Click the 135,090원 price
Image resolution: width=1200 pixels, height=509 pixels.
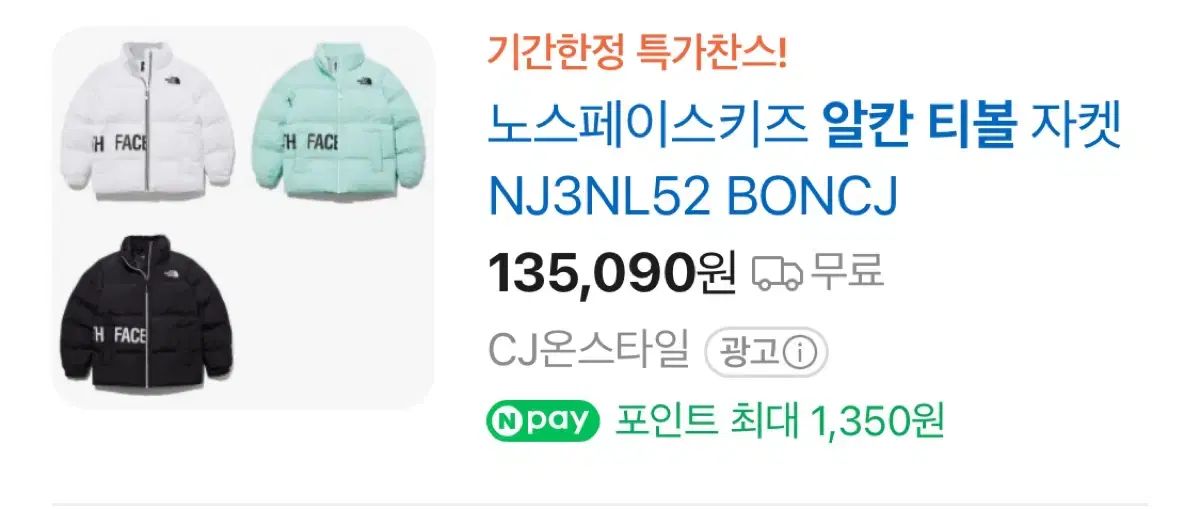coord(612,271)
